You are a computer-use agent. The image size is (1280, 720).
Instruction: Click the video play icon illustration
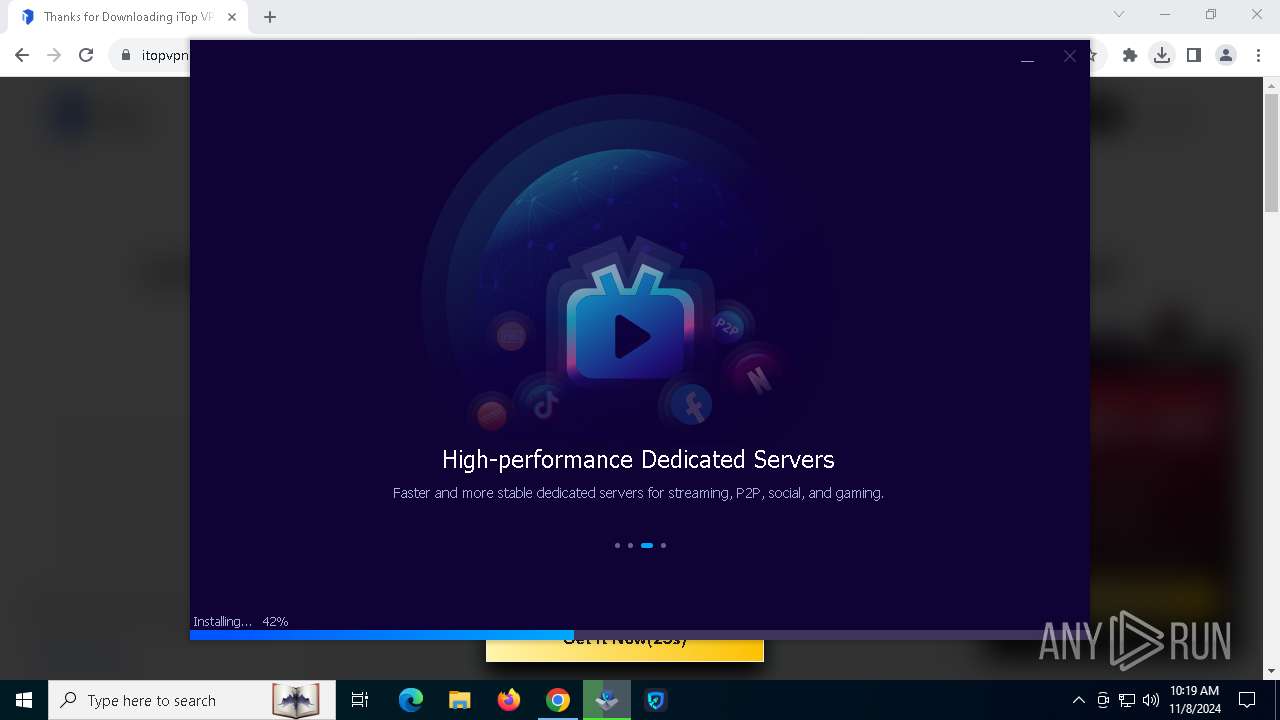tap(630, 337)
